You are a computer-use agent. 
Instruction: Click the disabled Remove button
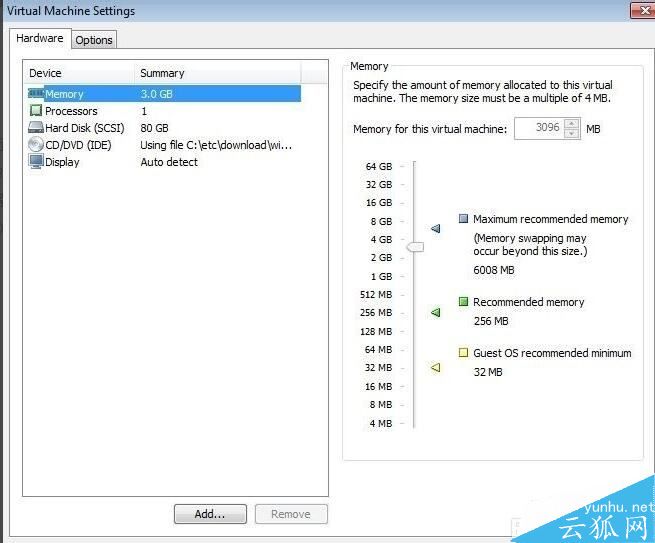coord(291,514)
